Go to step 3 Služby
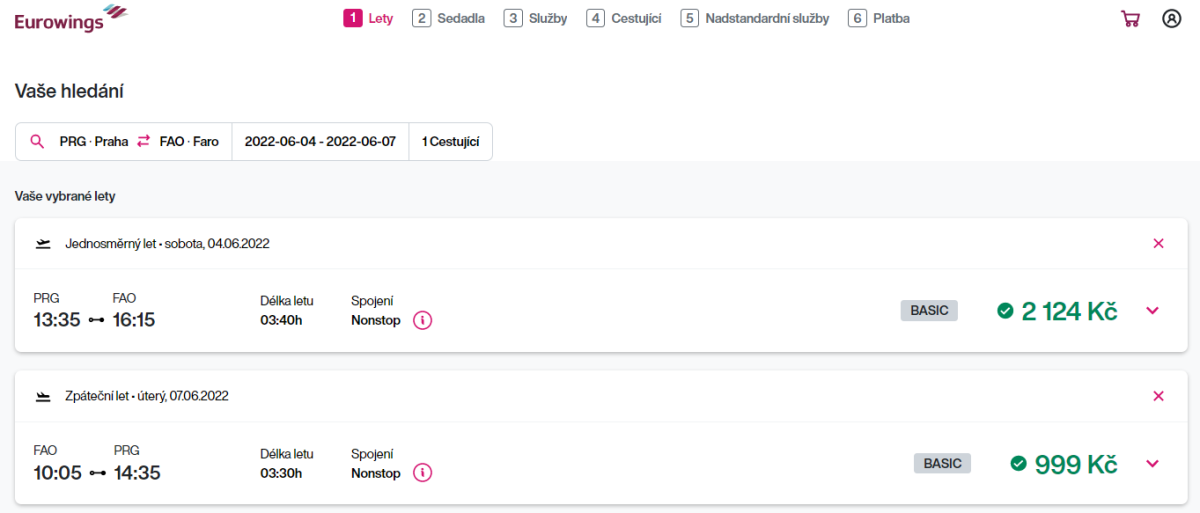The height and width of the screenshot is (513, 1200). point(535,18)
